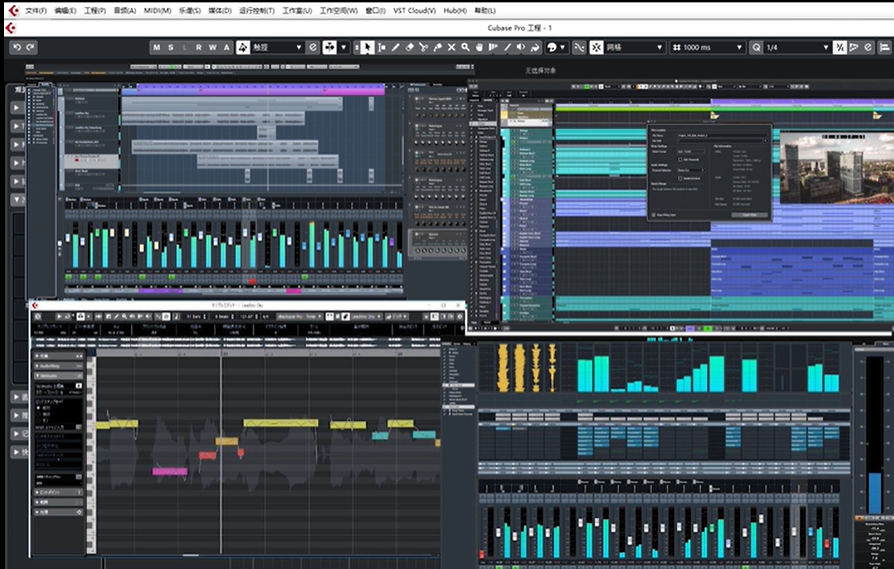Screen dimensions: 894x569
Task: Open the 工作空间(W) menu
Action: tap(339, 11)
